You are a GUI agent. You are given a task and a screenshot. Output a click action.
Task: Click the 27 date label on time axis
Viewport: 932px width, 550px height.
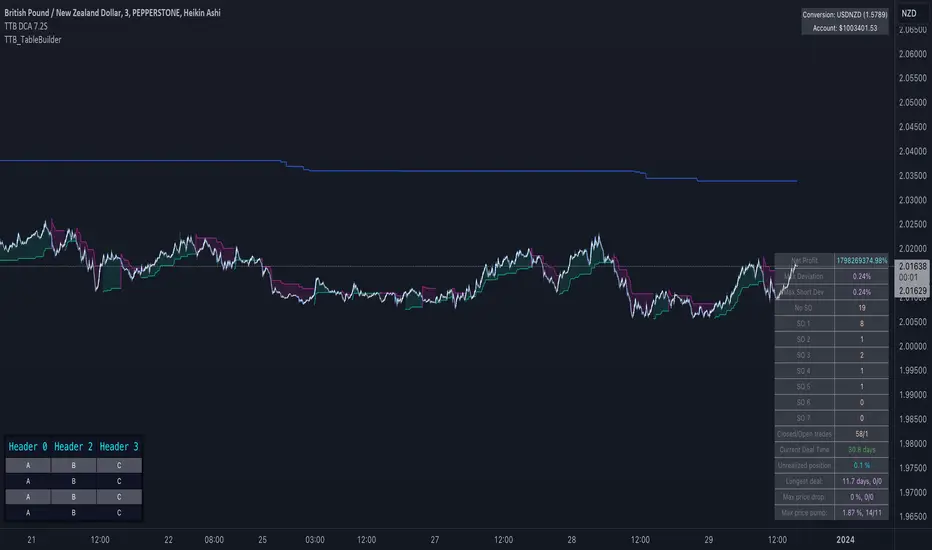[x=434, y=540]
